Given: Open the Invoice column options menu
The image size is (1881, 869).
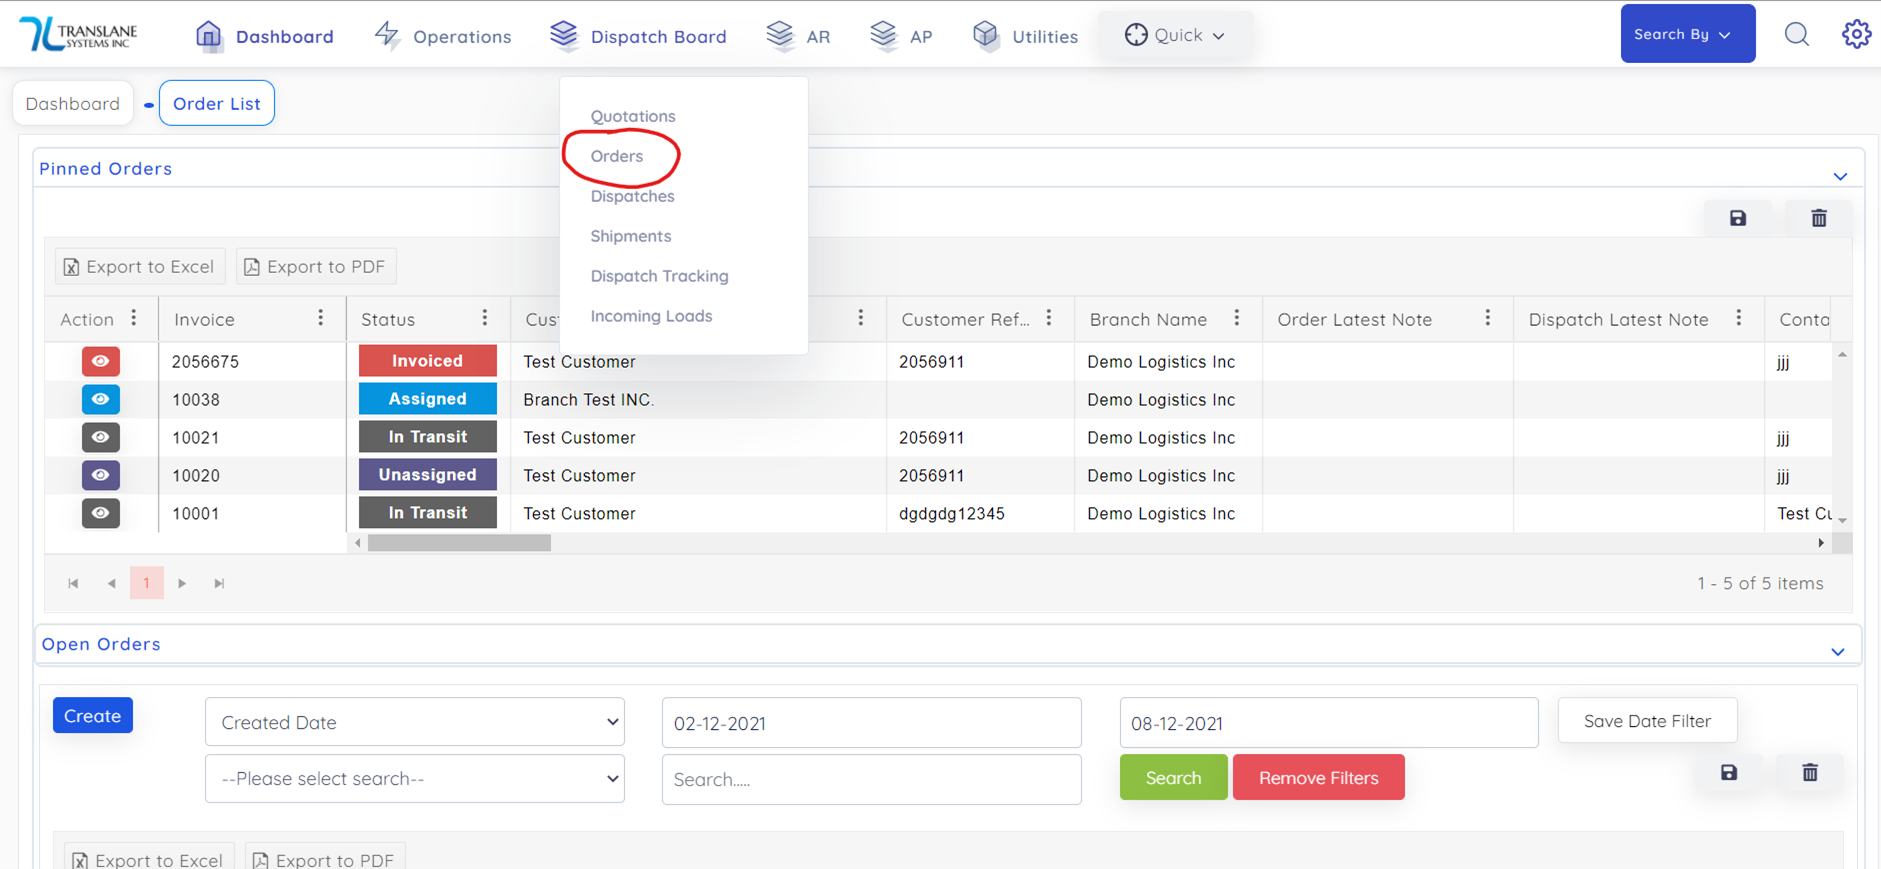Looking at the screenshot, I should pos(320,318).
